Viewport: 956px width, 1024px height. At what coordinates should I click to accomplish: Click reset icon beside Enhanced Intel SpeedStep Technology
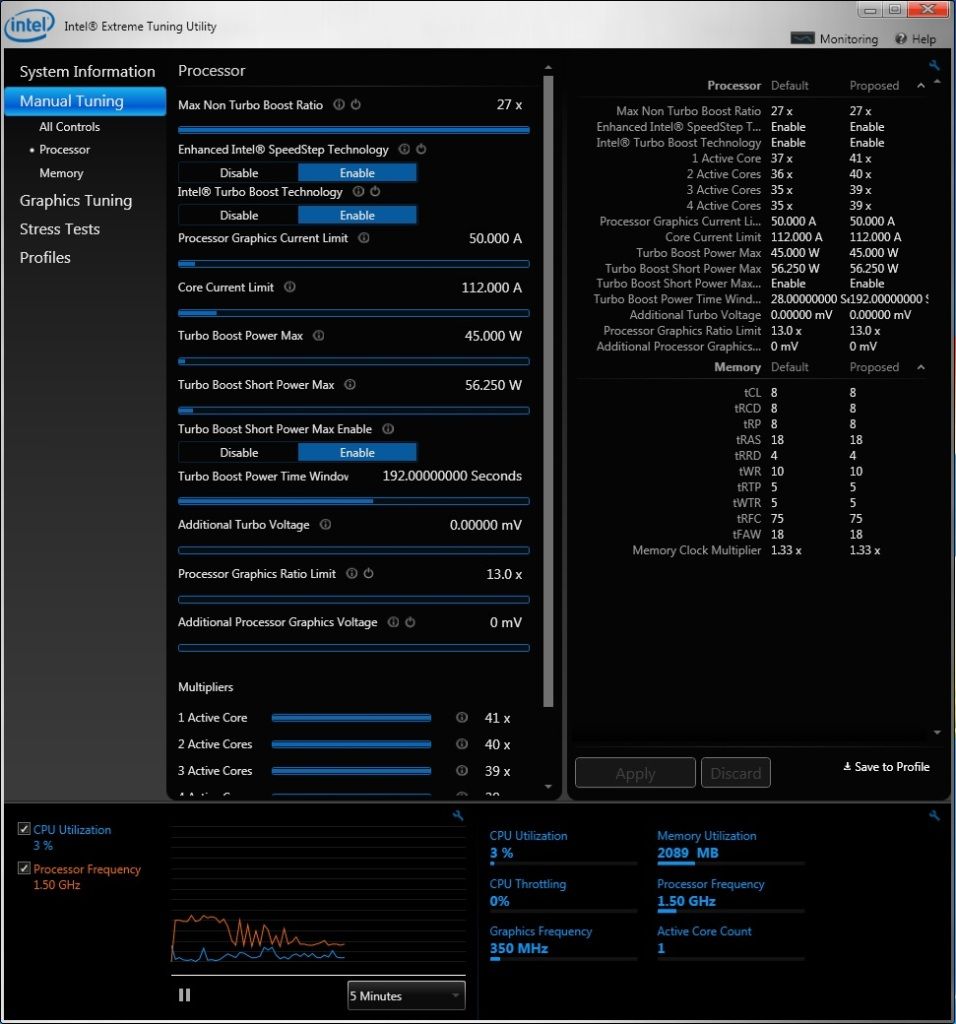pyautogui.click(x=421, y=150)
